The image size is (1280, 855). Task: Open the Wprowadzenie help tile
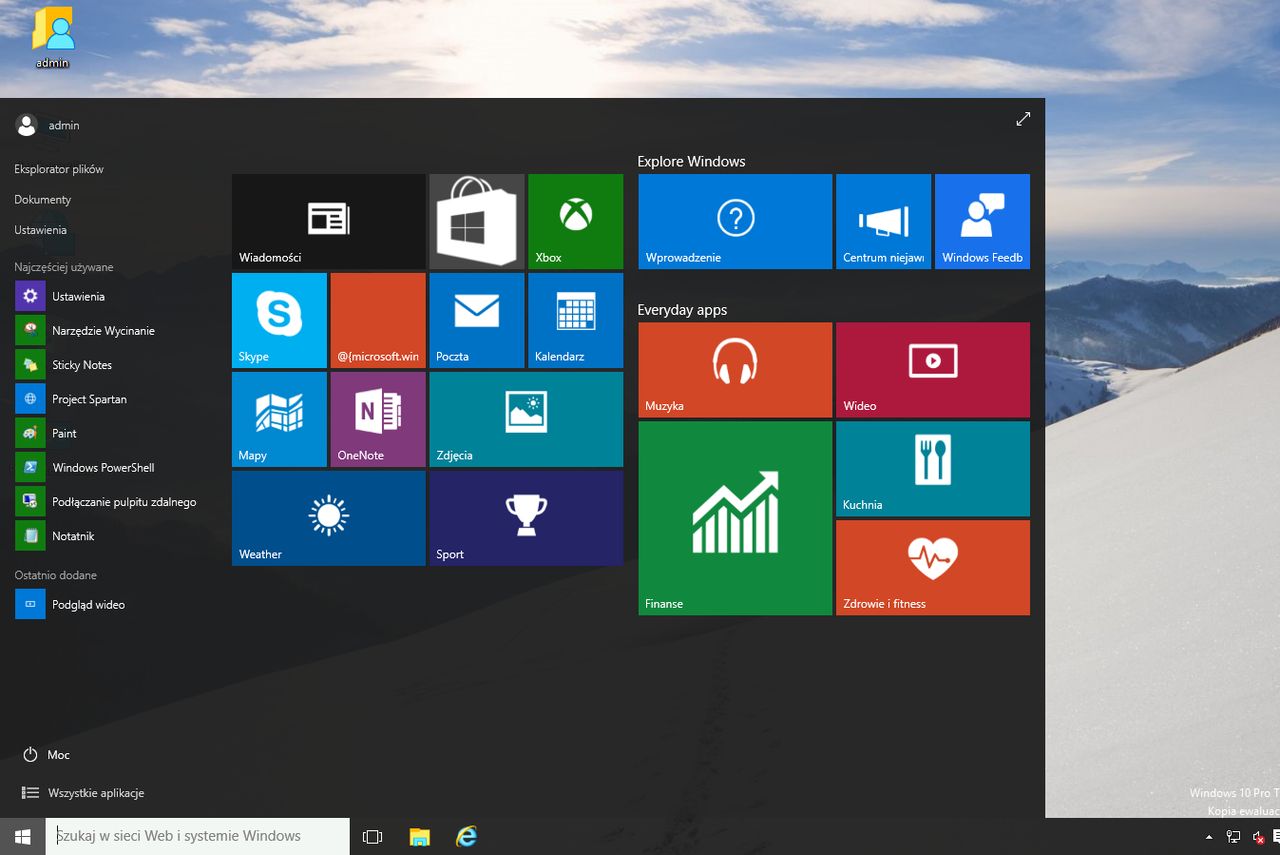735,221
